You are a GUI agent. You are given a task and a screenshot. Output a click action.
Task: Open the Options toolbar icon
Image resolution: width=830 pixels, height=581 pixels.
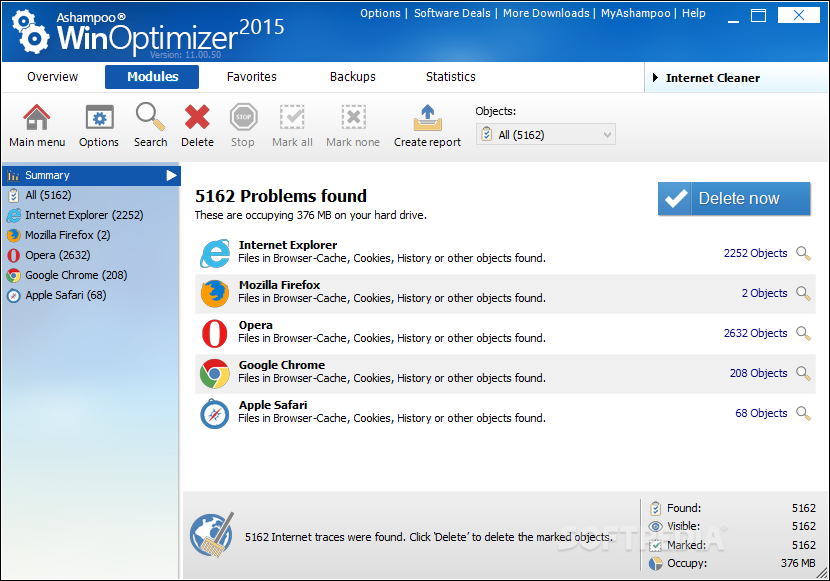tap(100, 117)
